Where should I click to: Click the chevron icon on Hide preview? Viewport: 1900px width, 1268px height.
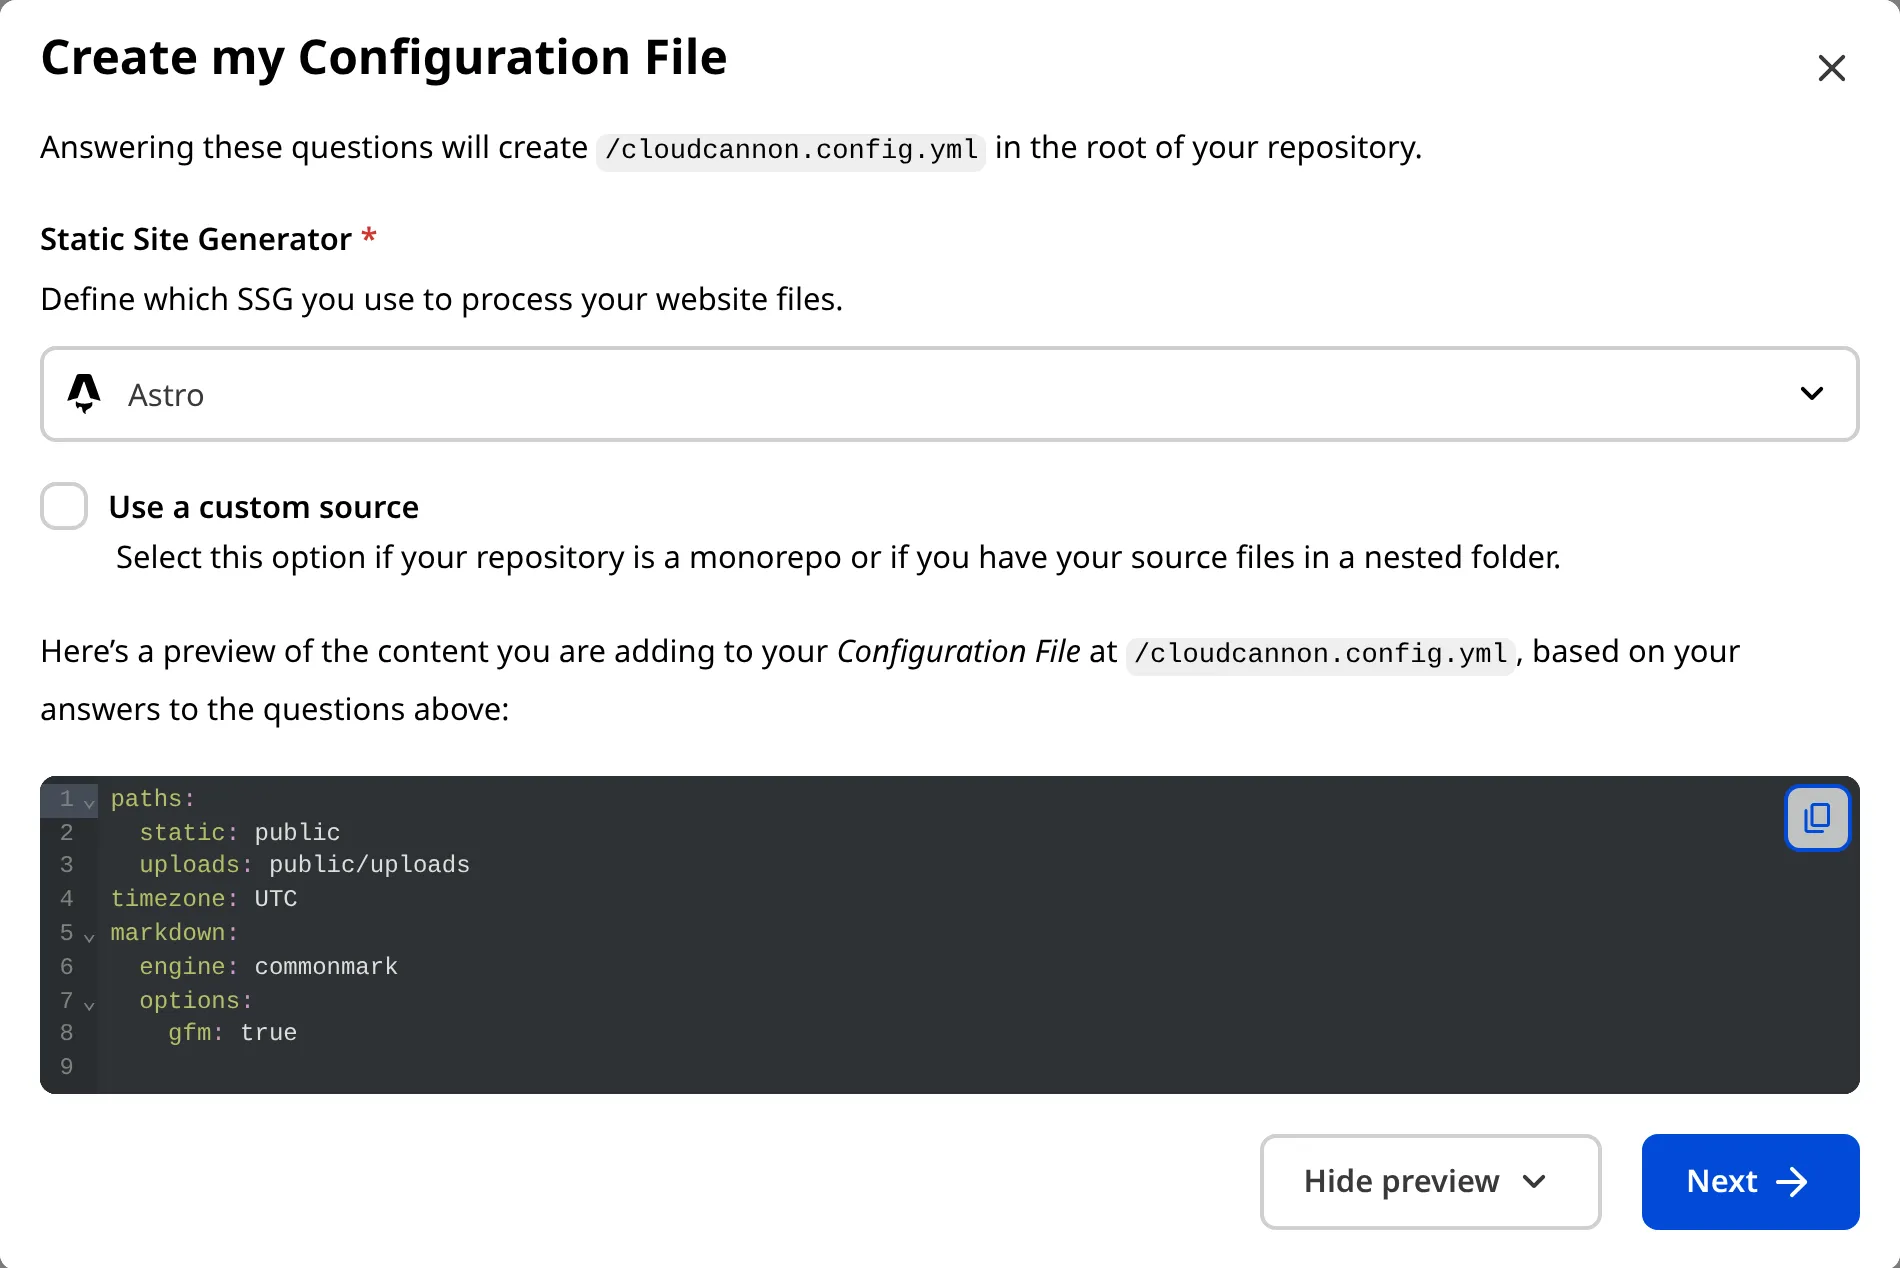(1534, 1182)
